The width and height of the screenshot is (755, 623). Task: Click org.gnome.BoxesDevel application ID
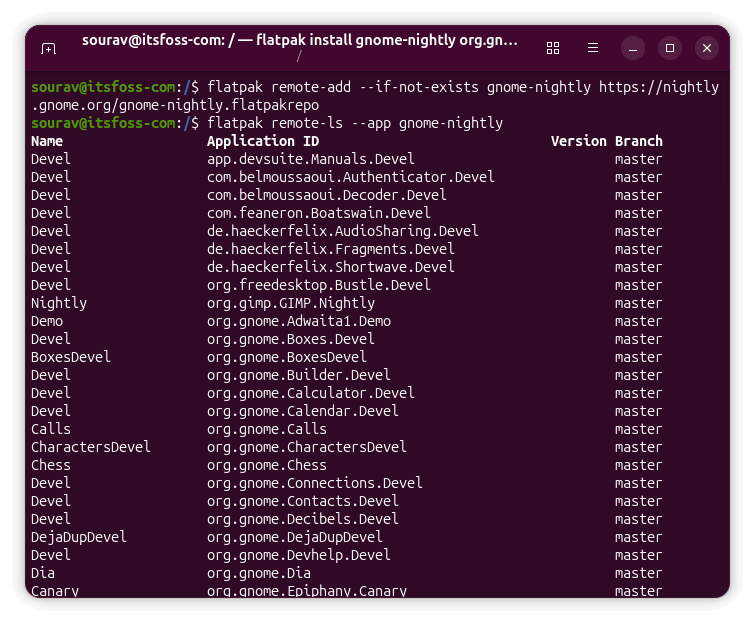click(286, 357)
